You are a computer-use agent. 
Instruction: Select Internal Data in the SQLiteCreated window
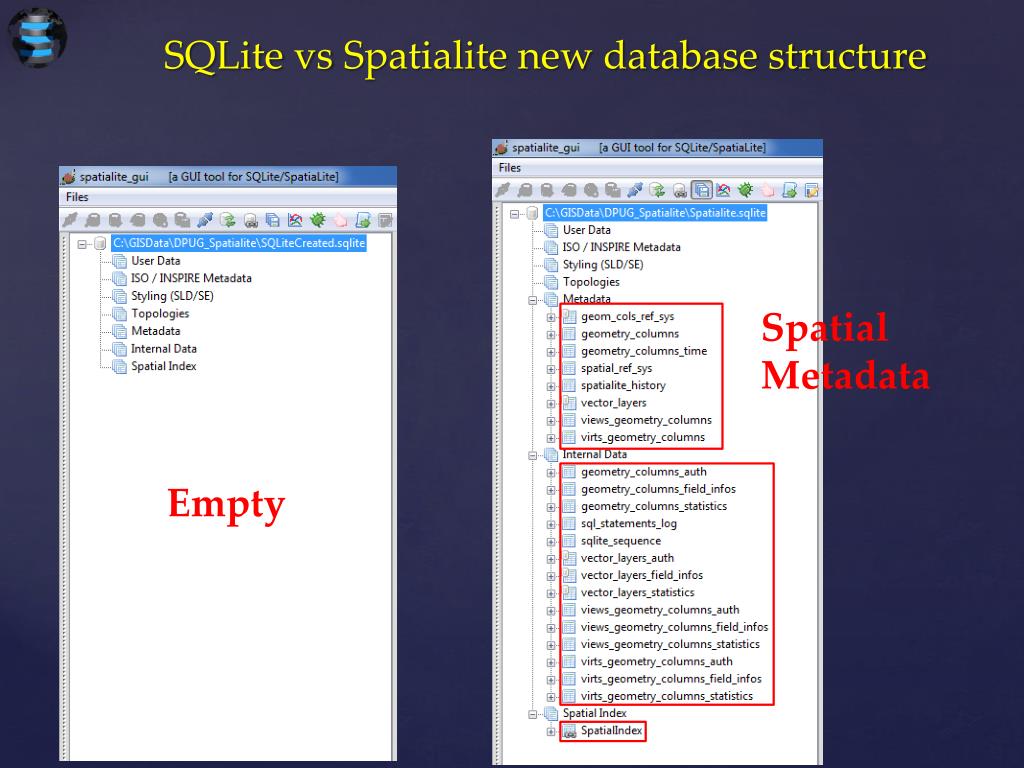[x=164, y=349]
